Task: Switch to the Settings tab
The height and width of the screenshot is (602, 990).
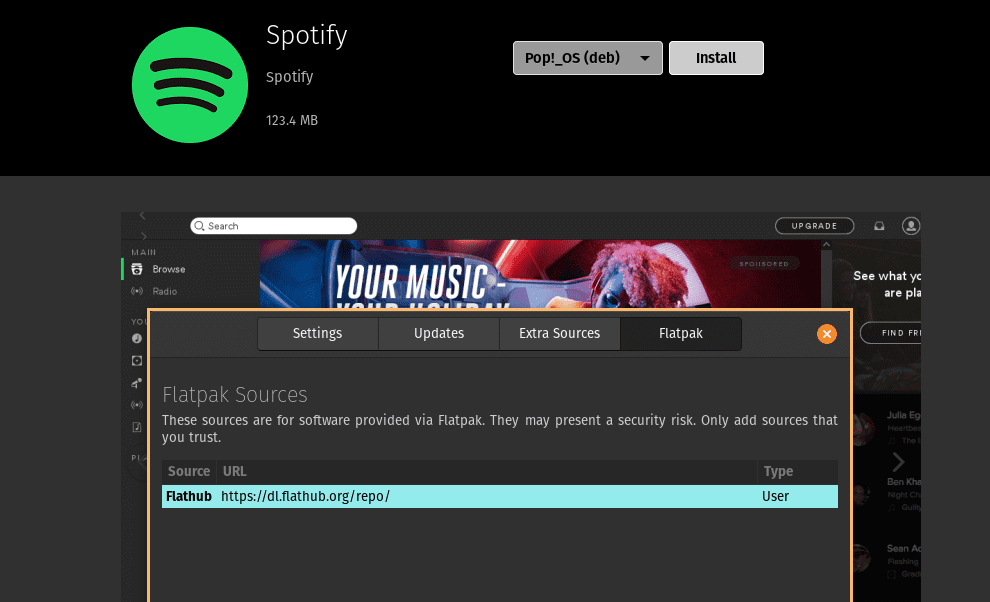Action: pos(317,334)
